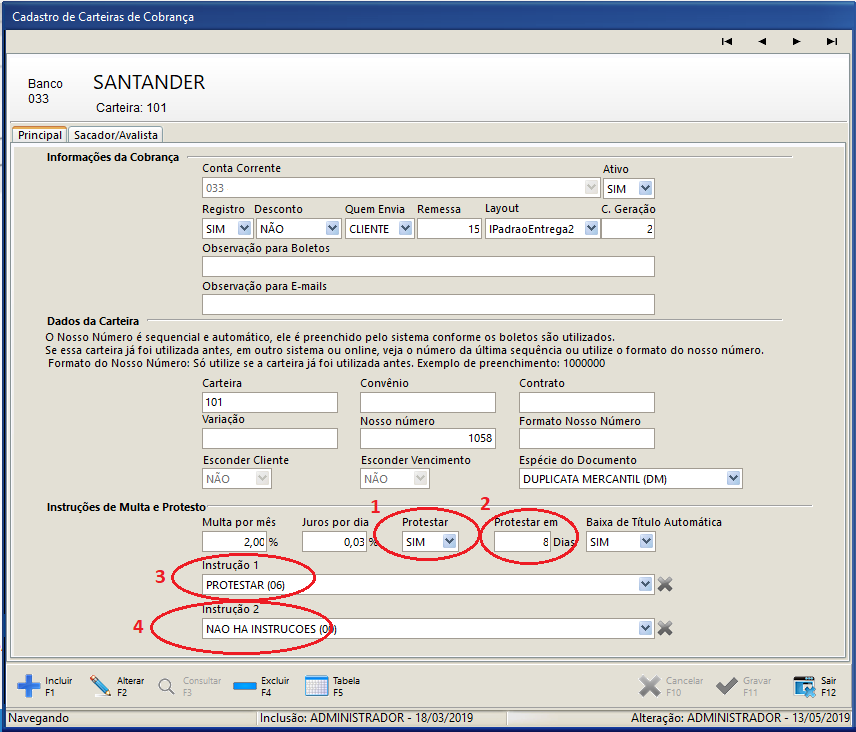
Task: Click 'Alteração: ADMINISTRADOR - 13/05/2019' status text
Action: pyautogui.click(x=740, y=718)
